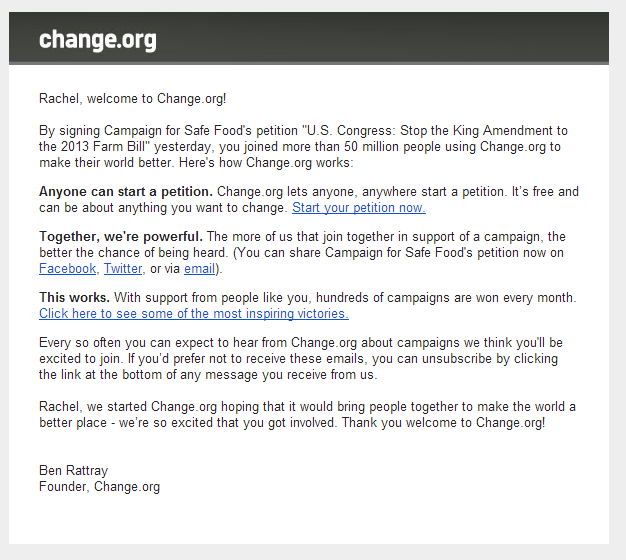Click the 'Rachel, welcome to Change.org!' greeting
The width and height of the screenshot is (626, 560).
tap(133, 99)
